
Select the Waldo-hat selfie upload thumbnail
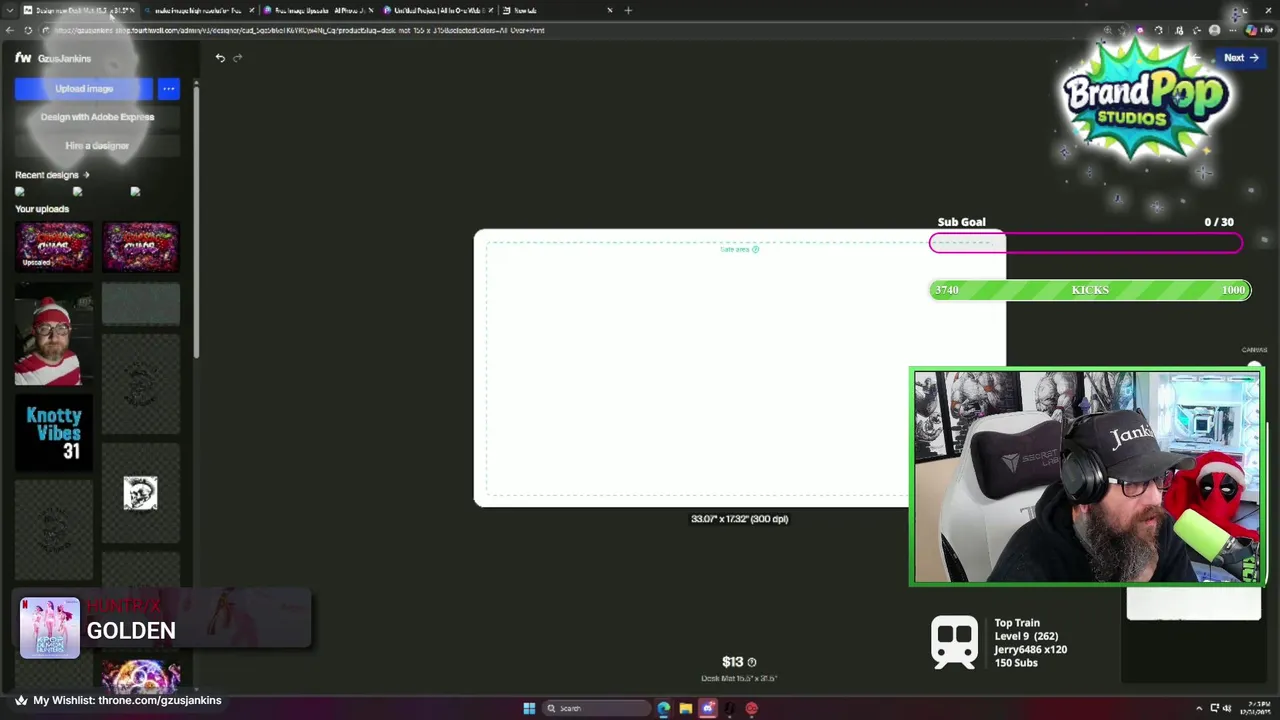click(x=53, y=334)
